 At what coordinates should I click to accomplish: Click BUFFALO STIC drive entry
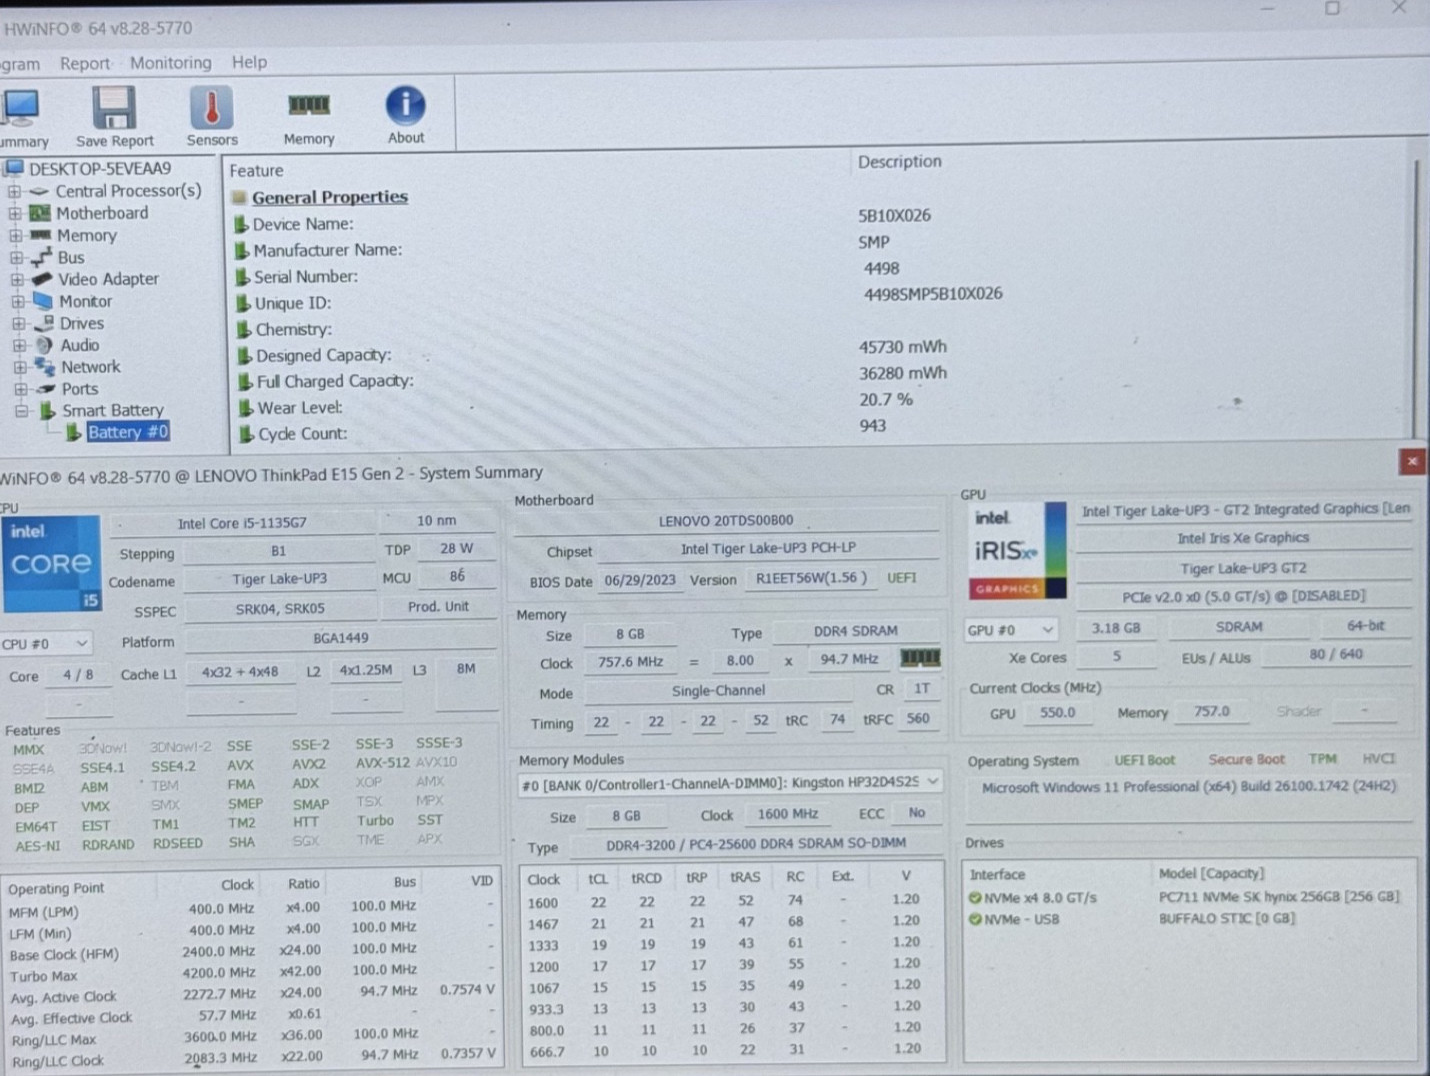[x=1227, y=918]
